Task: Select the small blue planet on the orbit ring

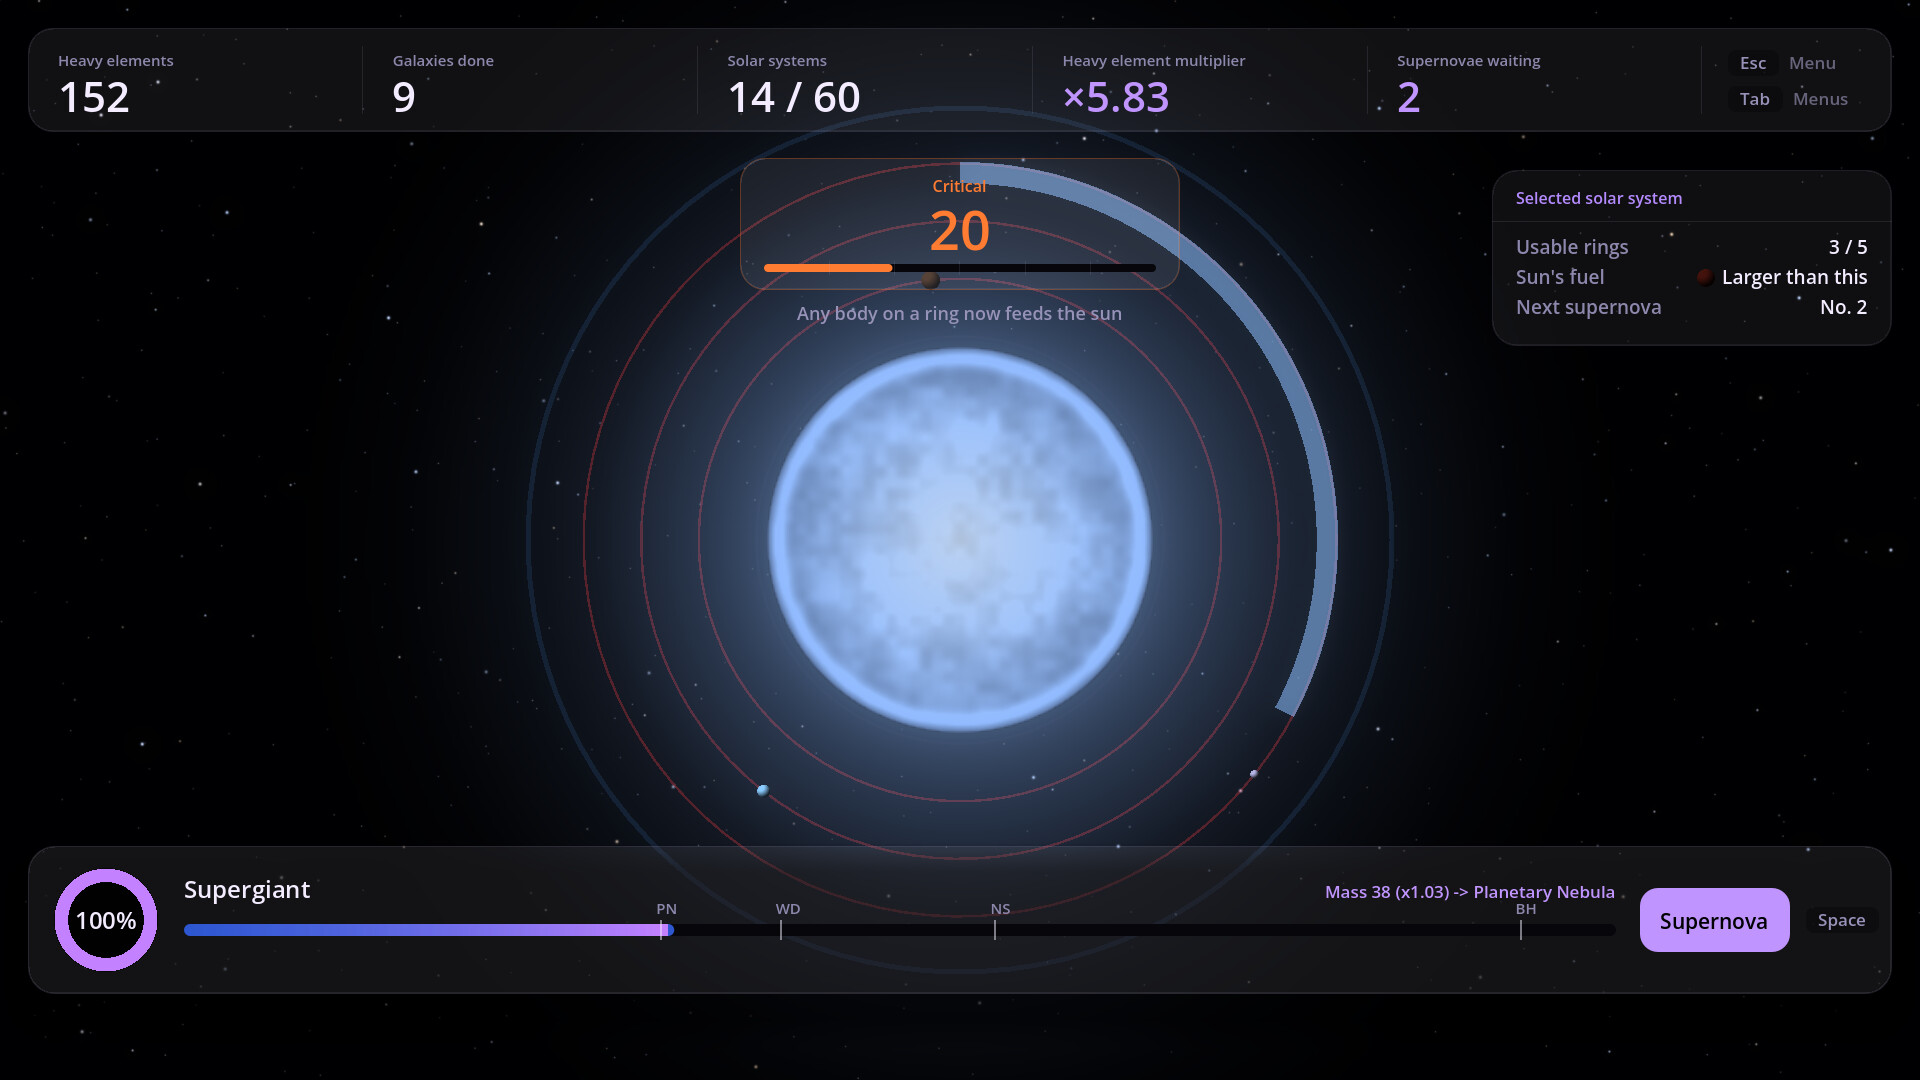Action: (x=763, y=790)
